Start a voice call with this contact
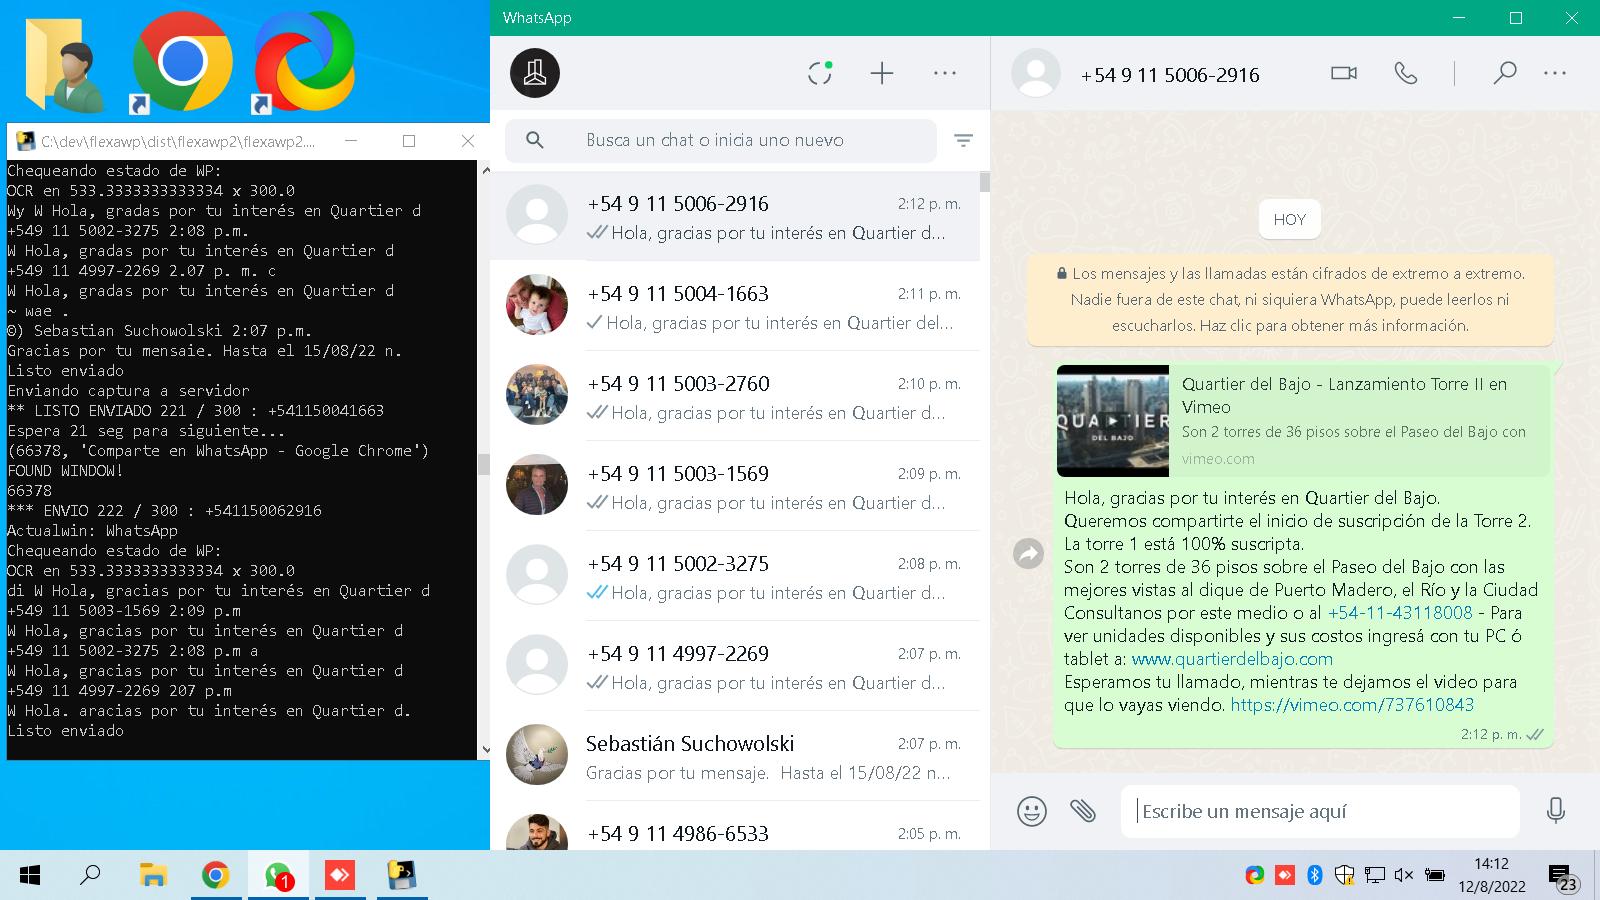This screenshot has height=900, width=1600. tap(1406, 73)
